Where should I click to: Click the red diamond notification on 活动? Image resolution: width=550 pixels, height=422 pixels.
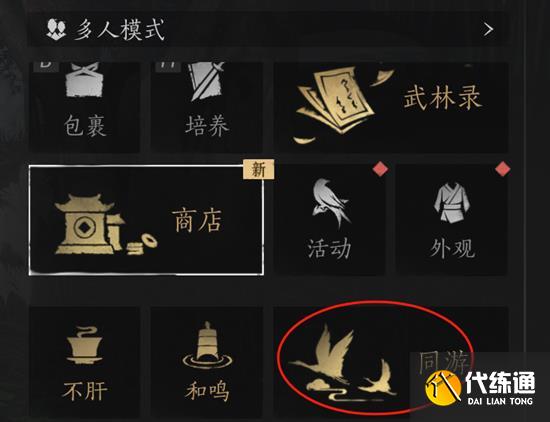pos(380,169)
